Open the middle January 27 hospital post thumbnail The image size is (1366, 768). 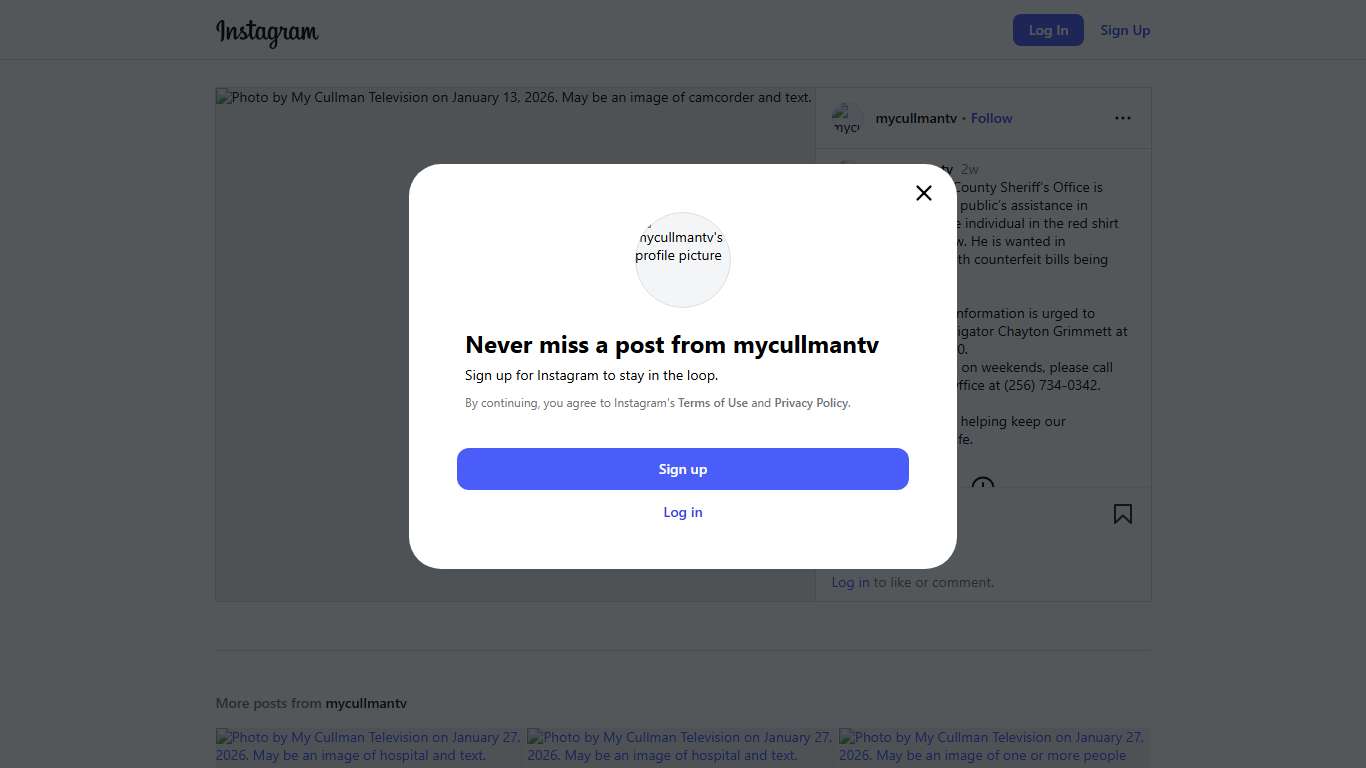click(x=681, y=747)
